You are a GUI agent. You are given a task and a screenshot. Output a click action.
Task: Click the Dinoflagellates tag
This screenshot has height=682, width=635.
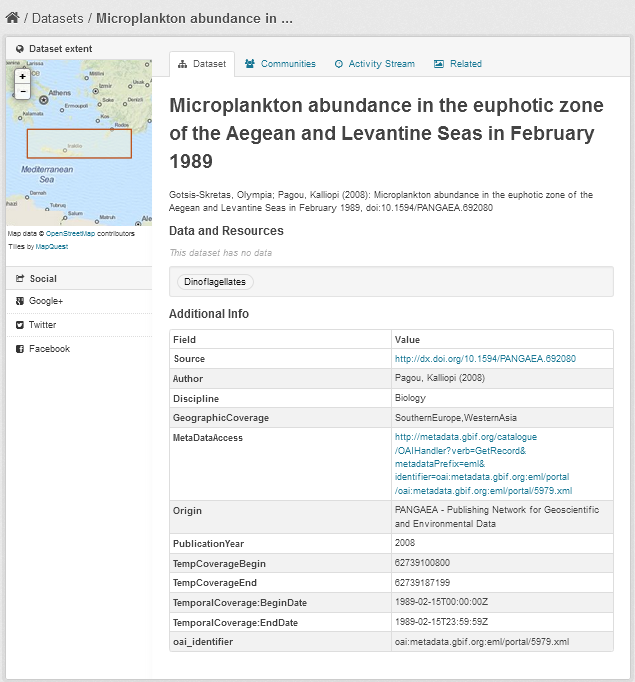click(x=216, y=283)
